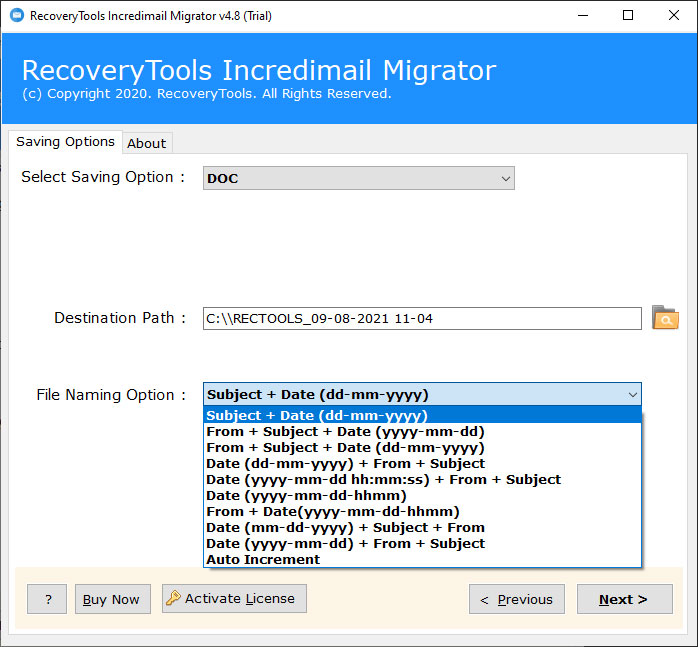Switch to the About tab
This screenshot has width=698, height=647.
coord(146,143)
